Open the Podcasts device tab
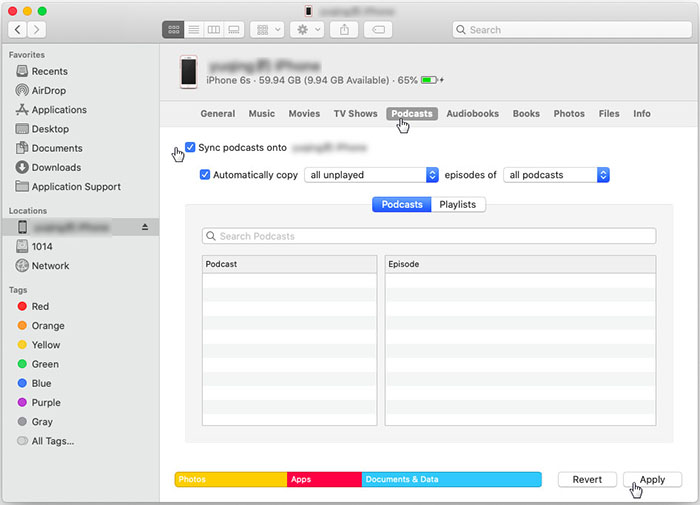Viewport: 700px width, 505px height. click(x=412, y=113)
